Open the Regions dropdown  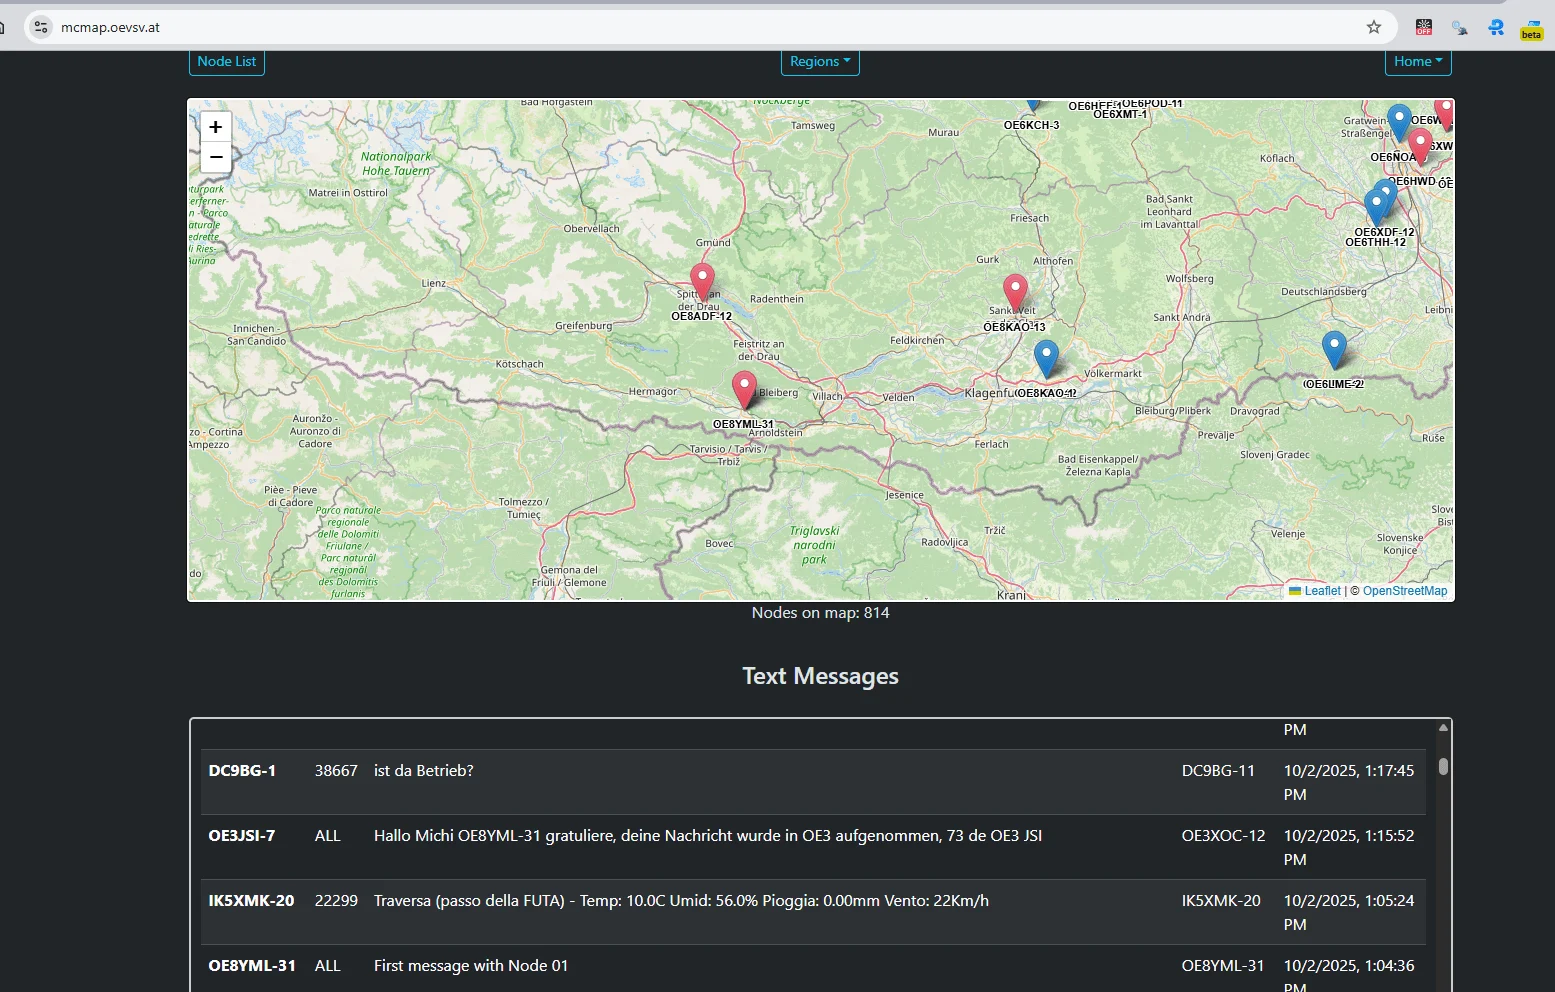pyautogui.click(x=820, y=61)
